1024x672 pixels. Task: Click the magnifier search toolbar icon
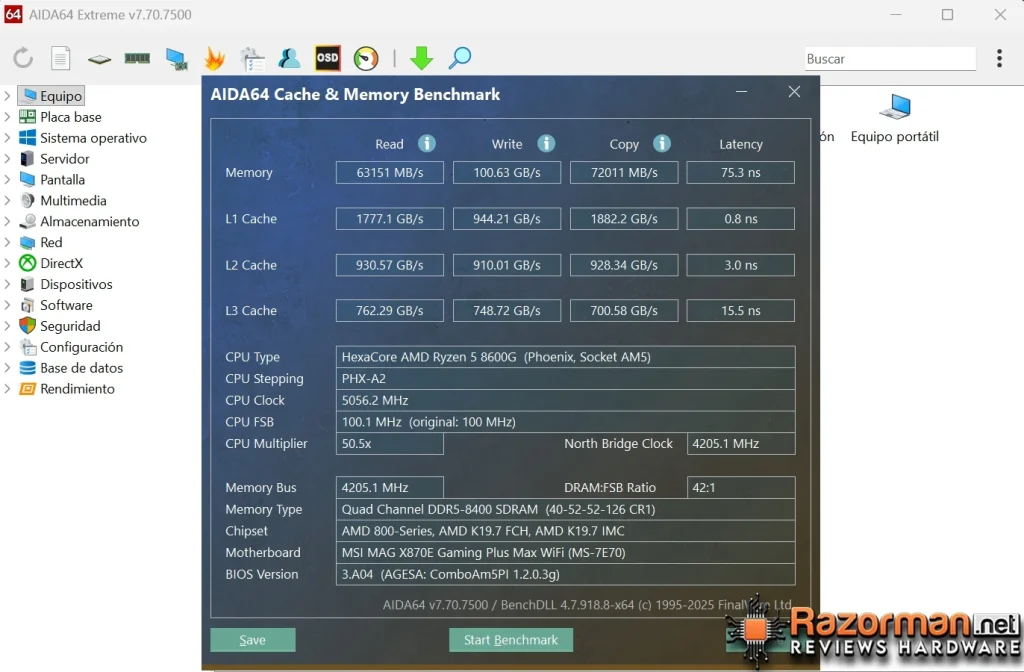[460, 58]
